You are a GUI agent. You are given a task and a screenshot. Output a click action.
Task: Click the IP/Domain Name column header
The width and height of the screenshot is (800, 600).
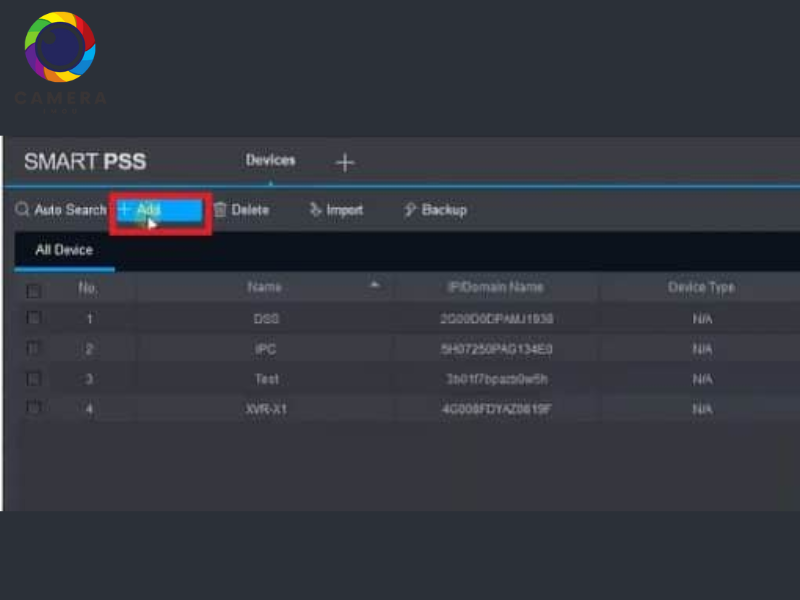click(x=496, y=287)
